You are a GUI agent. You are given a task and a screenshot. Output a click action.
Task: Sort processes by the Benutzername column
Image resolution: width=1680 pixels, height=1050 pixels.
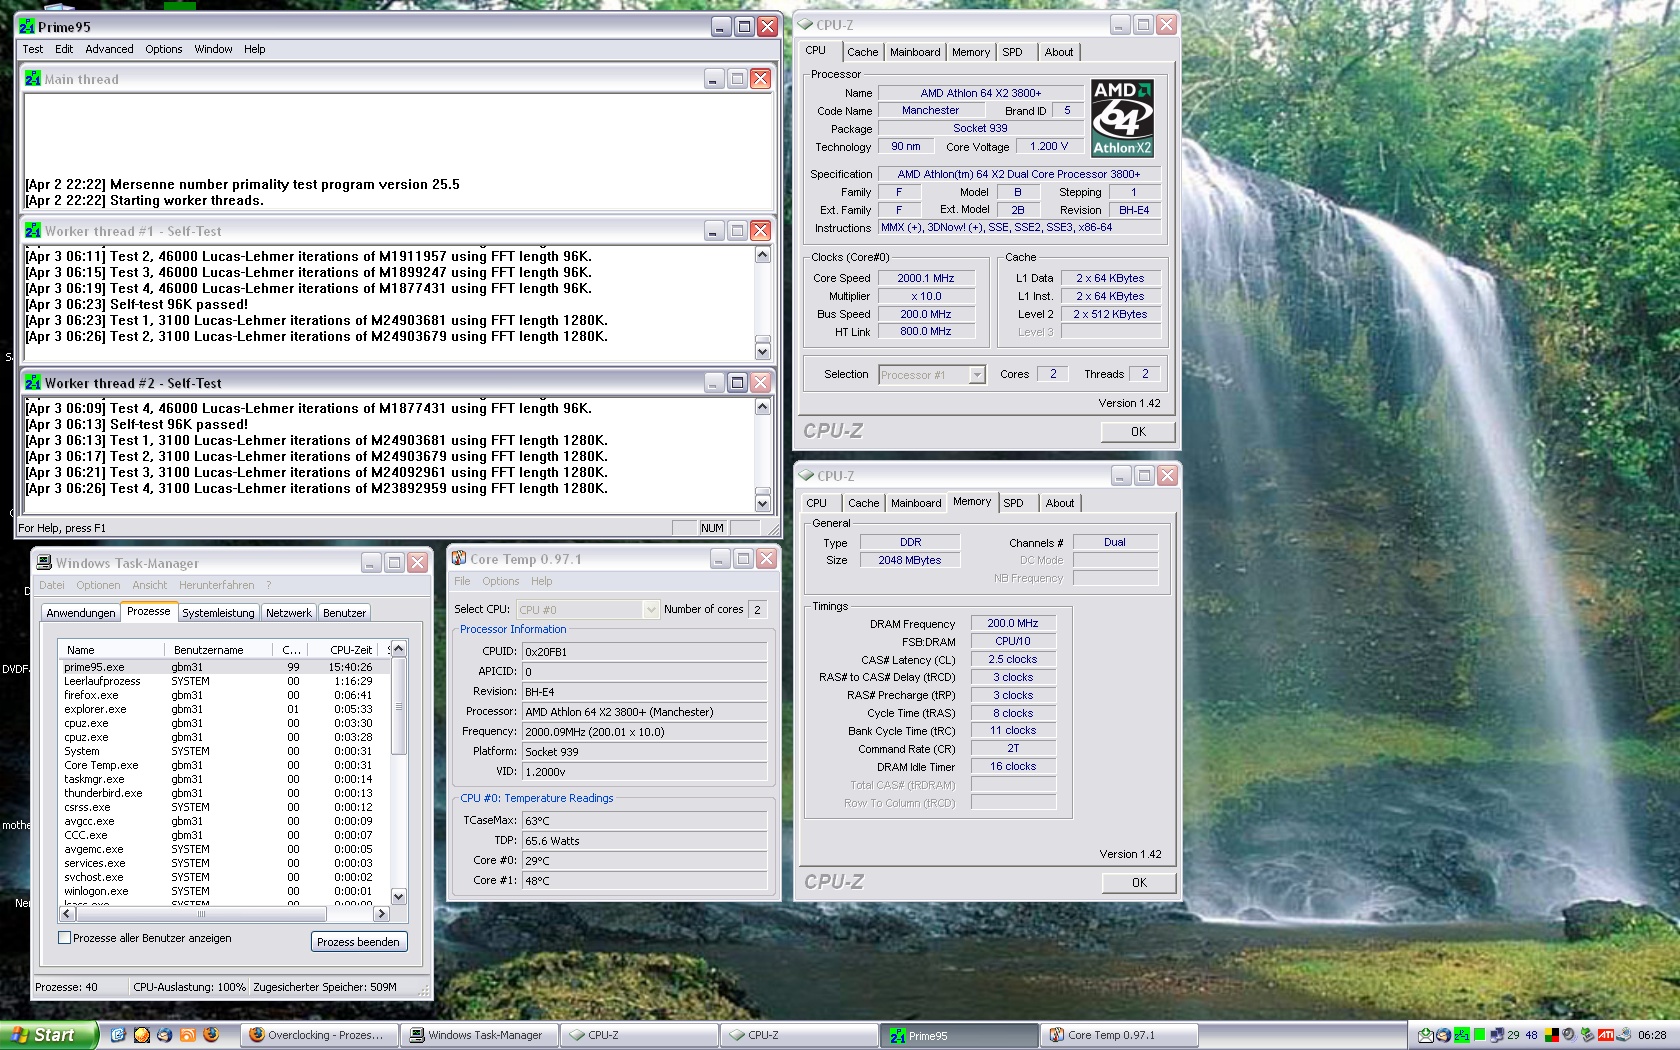[220, 650]
